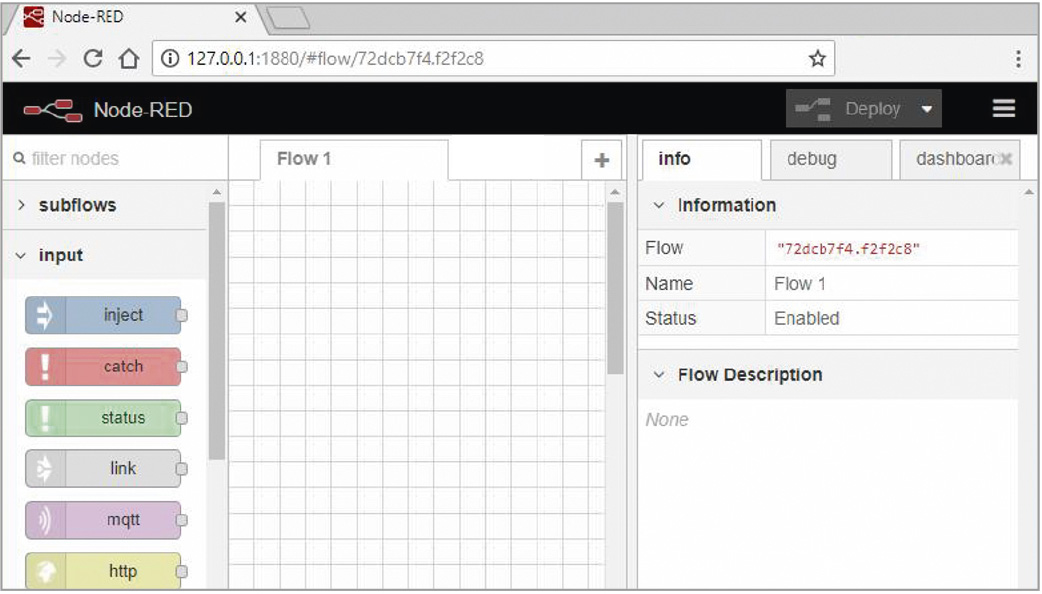Reload the page with refresh icon
Viewport: 1042px width, 594px height.
pyautogui.click(x=92, y=58)
